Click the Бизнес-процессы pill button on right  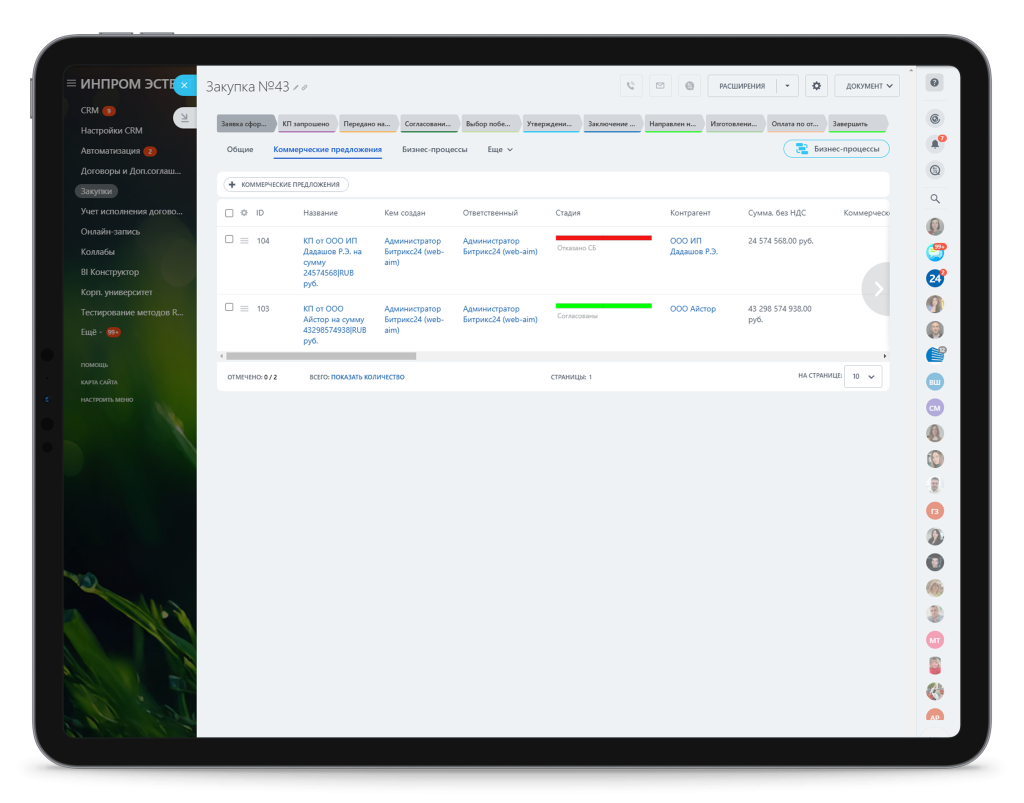[x=836, y=149]
